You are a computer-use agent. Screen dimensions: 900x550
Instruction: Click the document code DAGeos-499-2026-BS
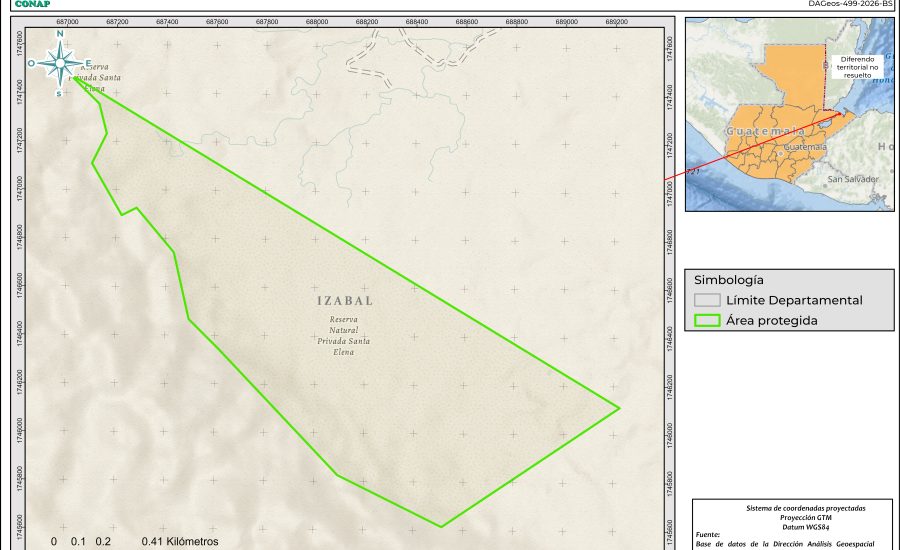coord(849,4)
